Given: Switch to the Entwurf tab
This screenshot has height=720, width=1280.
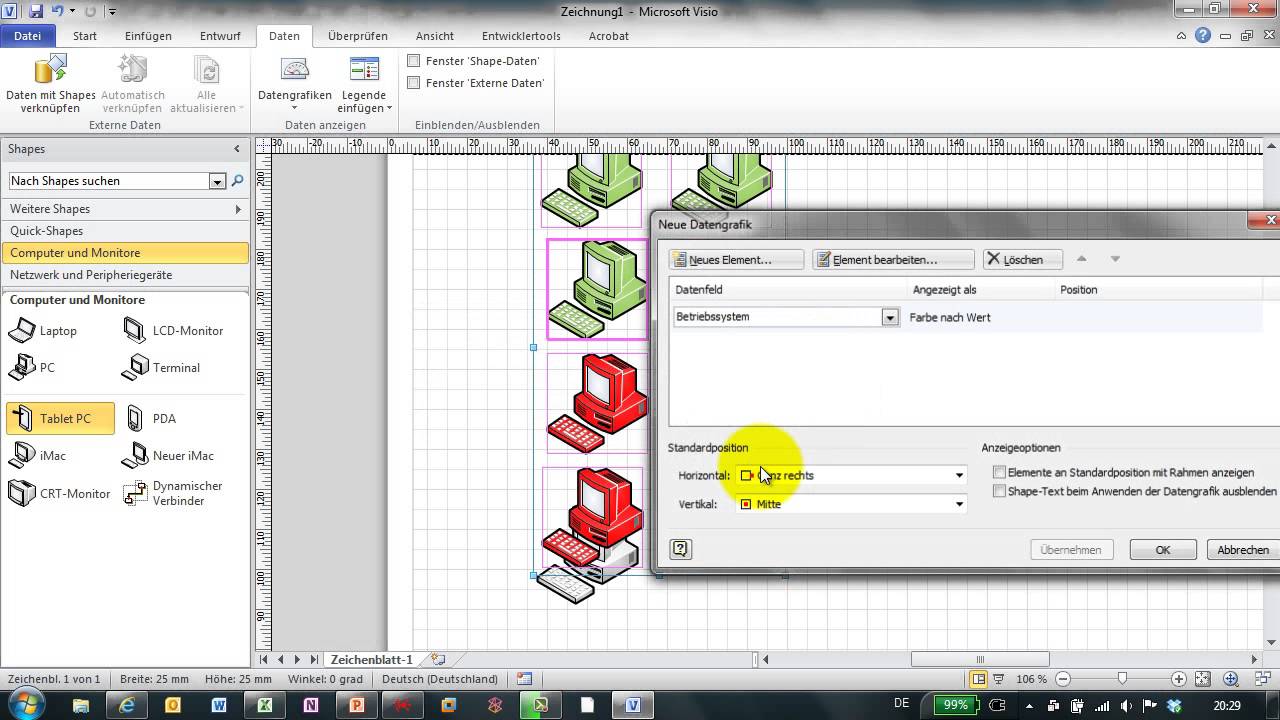Looking at the screenshot, I should point(220,36).
